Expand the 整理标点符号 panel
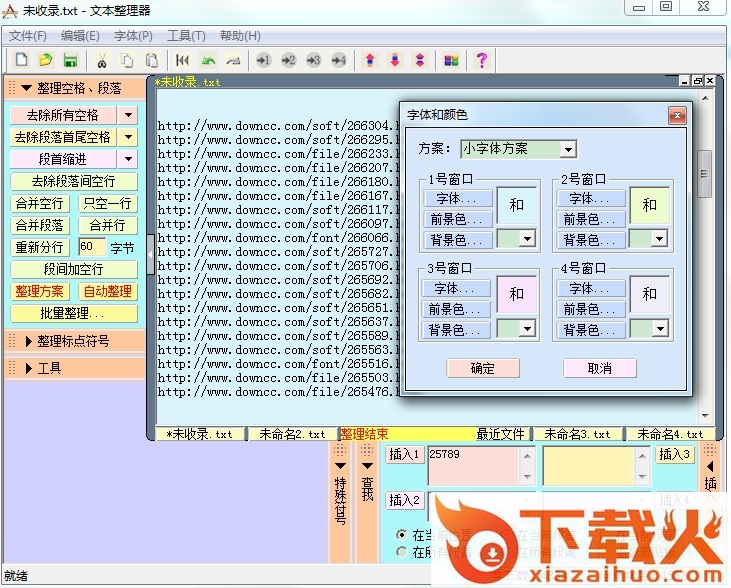 [x=74, y=341]
